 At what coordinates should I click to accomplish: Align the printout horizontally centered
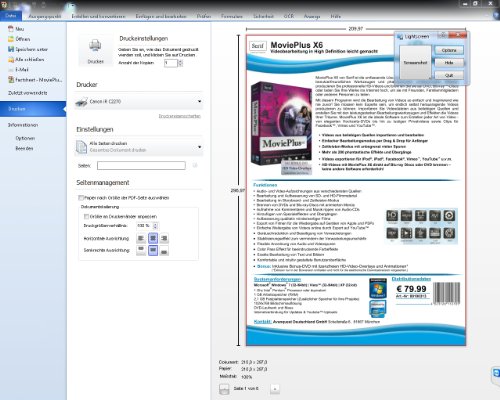tap(153, 238)
